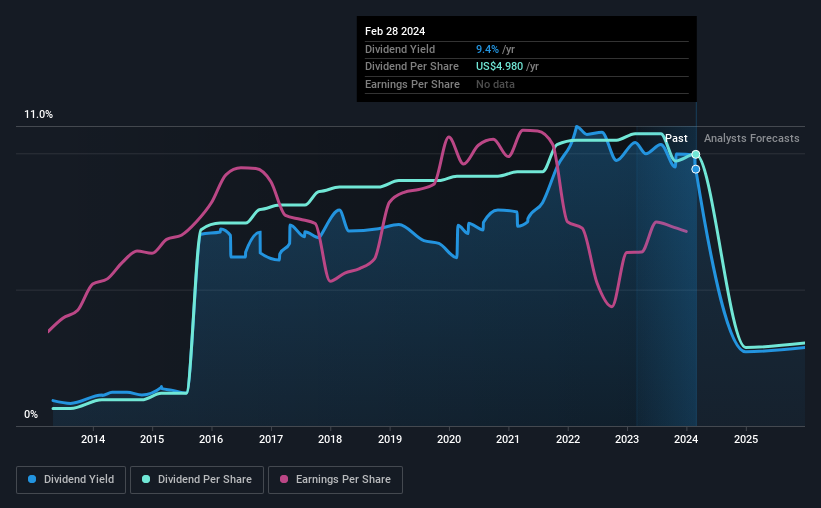Screen dimensions: 821x508
Task: Click the blue Dividend Yield legend dot
Action: click(32, 479)
